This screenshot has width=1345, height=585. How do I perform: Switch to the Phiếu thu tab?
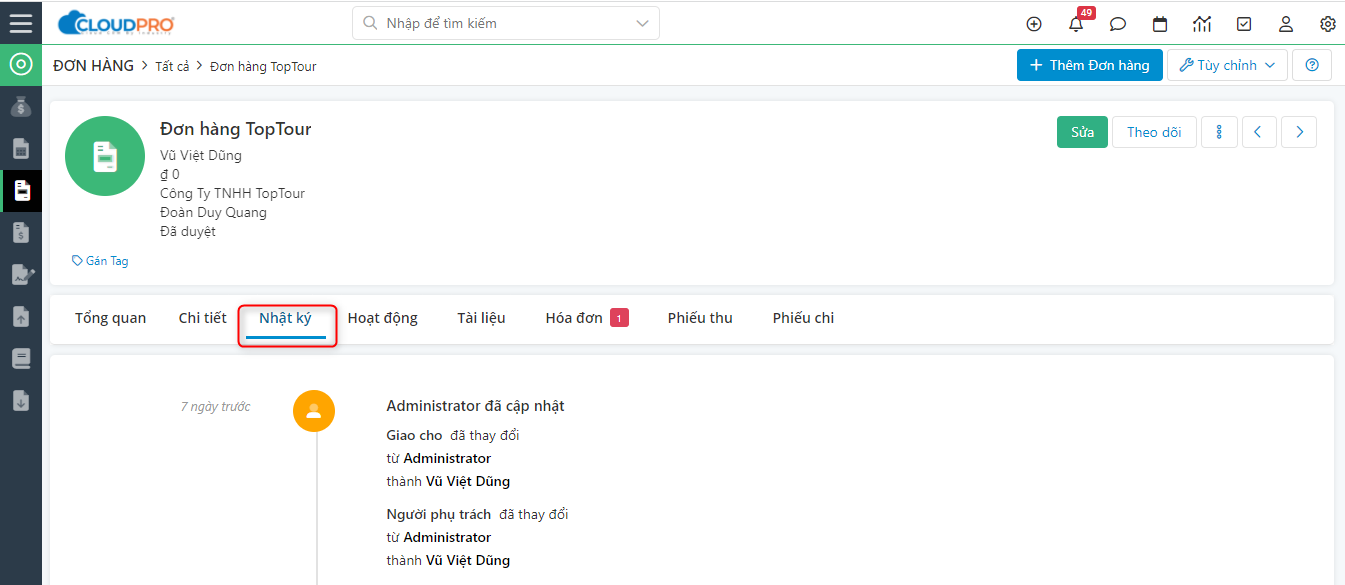point(700,318)
